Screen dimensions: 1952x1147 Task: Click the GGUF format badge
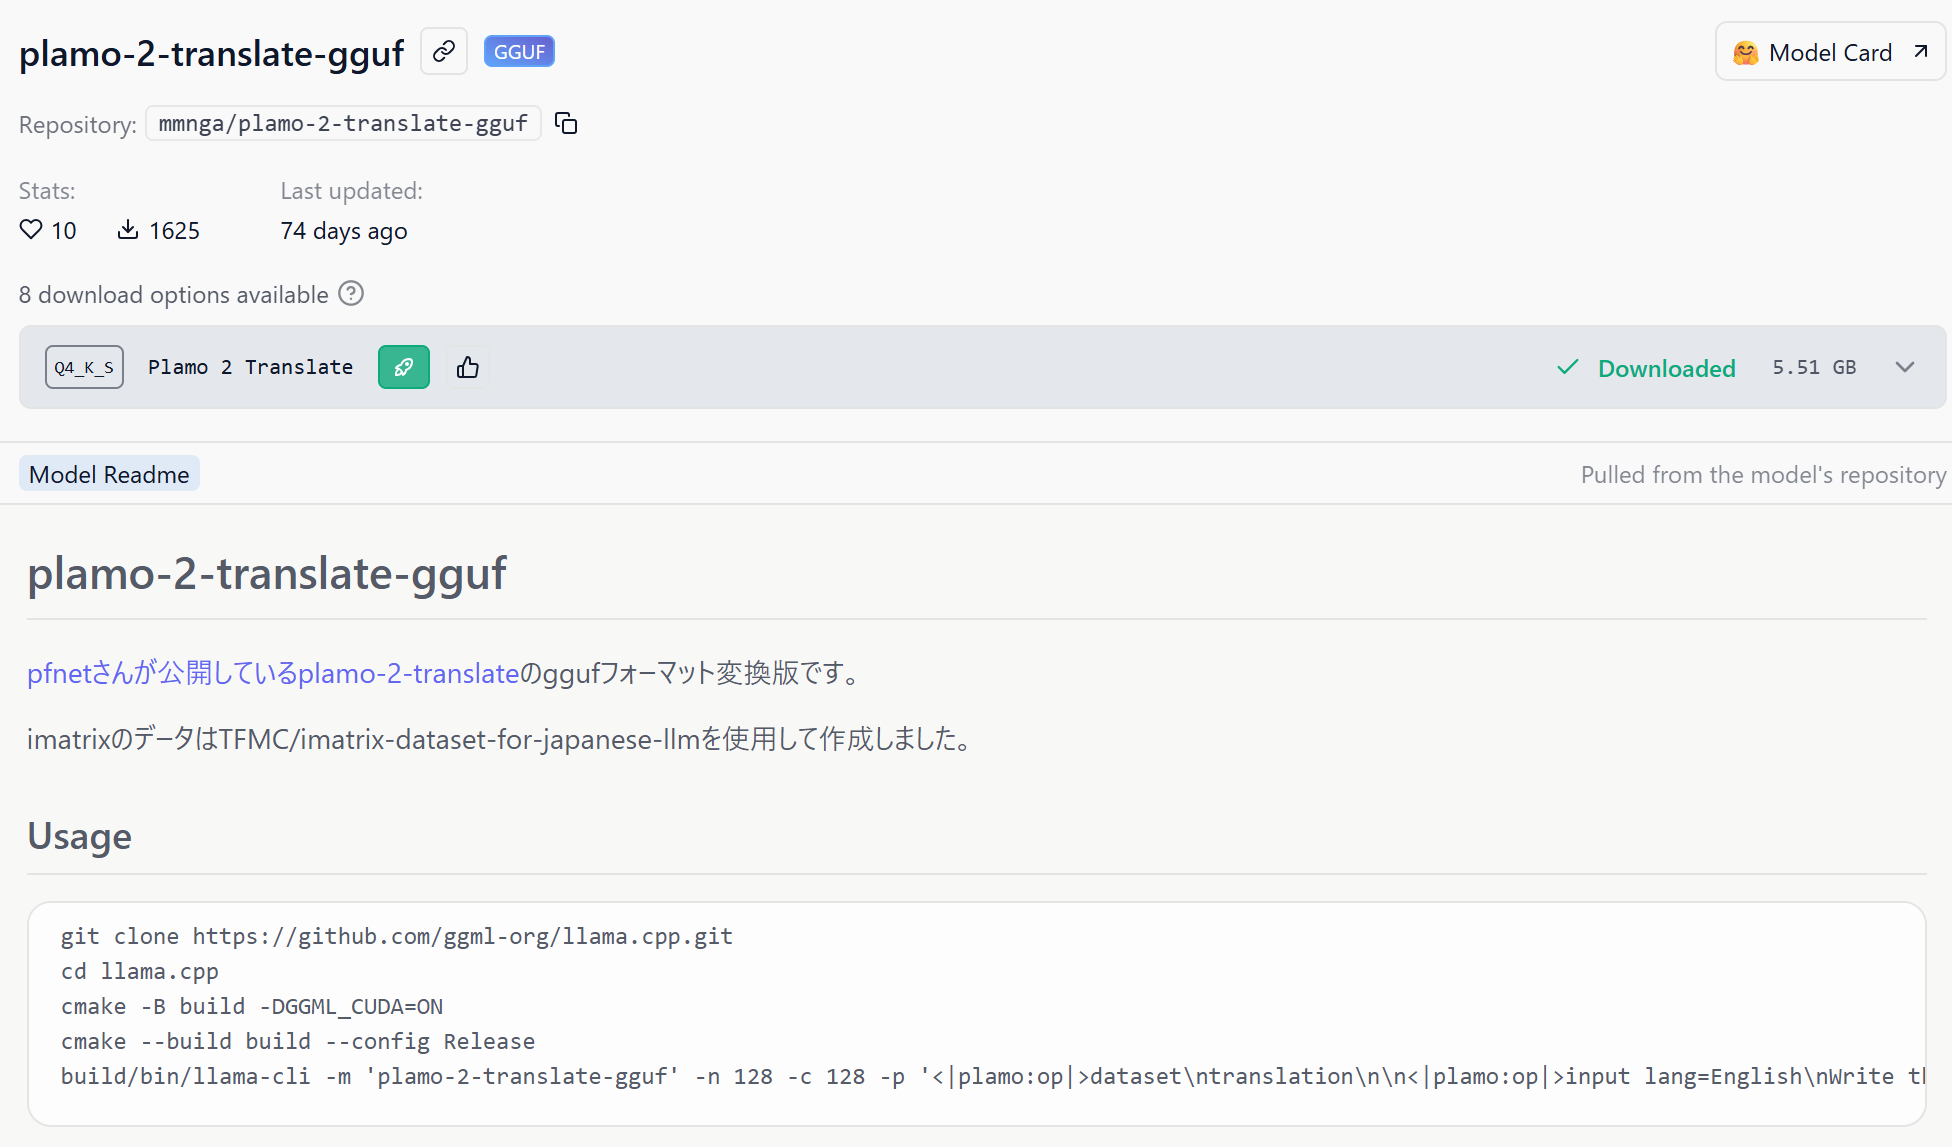coord(519,51)
